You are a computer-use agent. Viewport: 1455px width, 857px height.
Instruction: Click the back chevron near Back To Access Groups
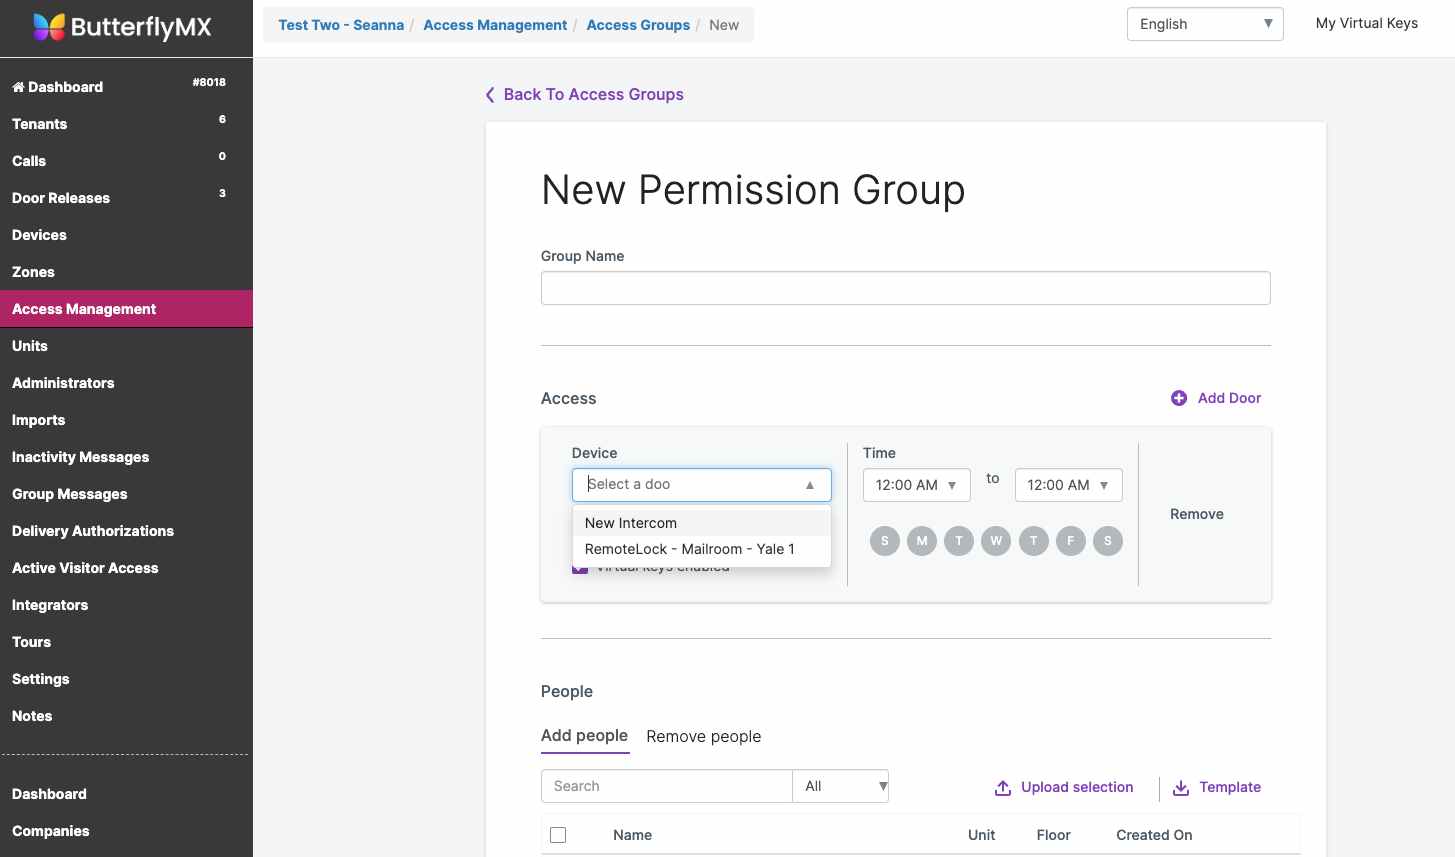tap(490, 94)
